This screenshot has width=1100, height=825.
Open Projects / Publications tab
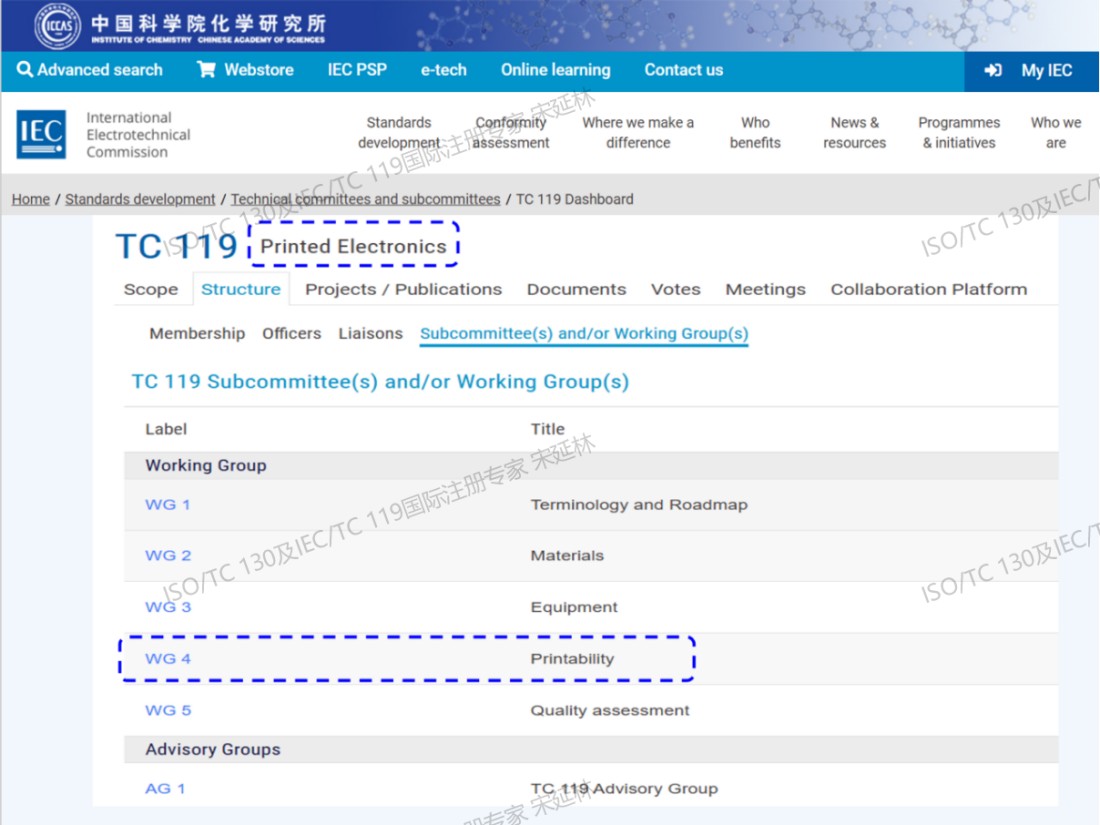pos(403,289)
